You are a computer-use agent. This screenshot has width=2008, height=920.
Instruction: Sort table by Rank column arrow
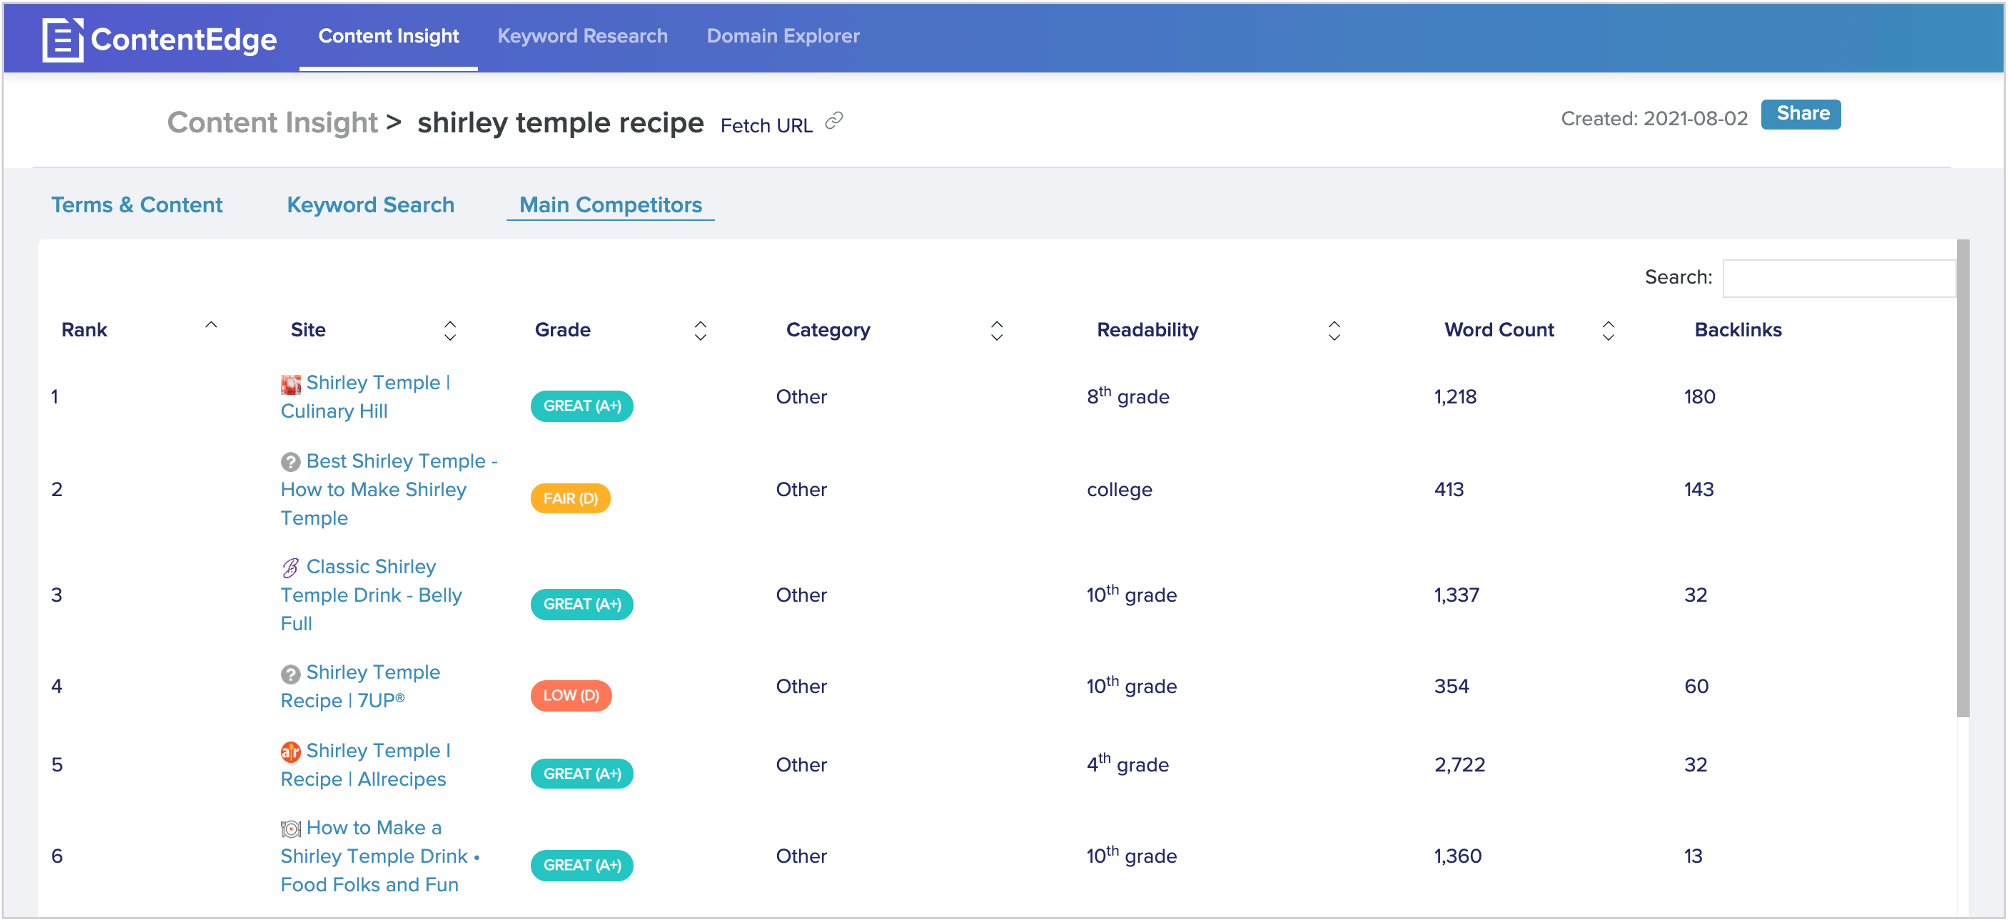[x=211, y=325]
